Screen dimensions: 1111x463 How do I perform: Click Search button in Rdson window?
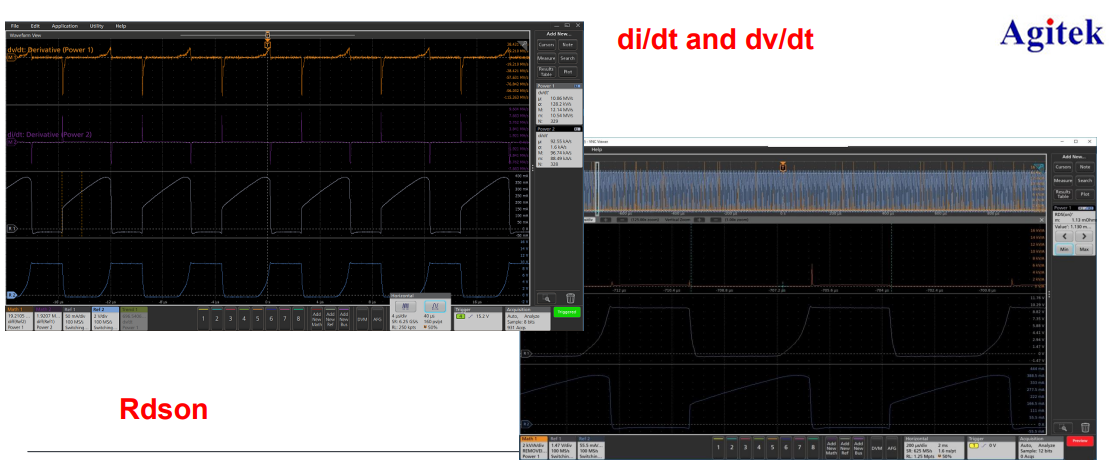1084,180
